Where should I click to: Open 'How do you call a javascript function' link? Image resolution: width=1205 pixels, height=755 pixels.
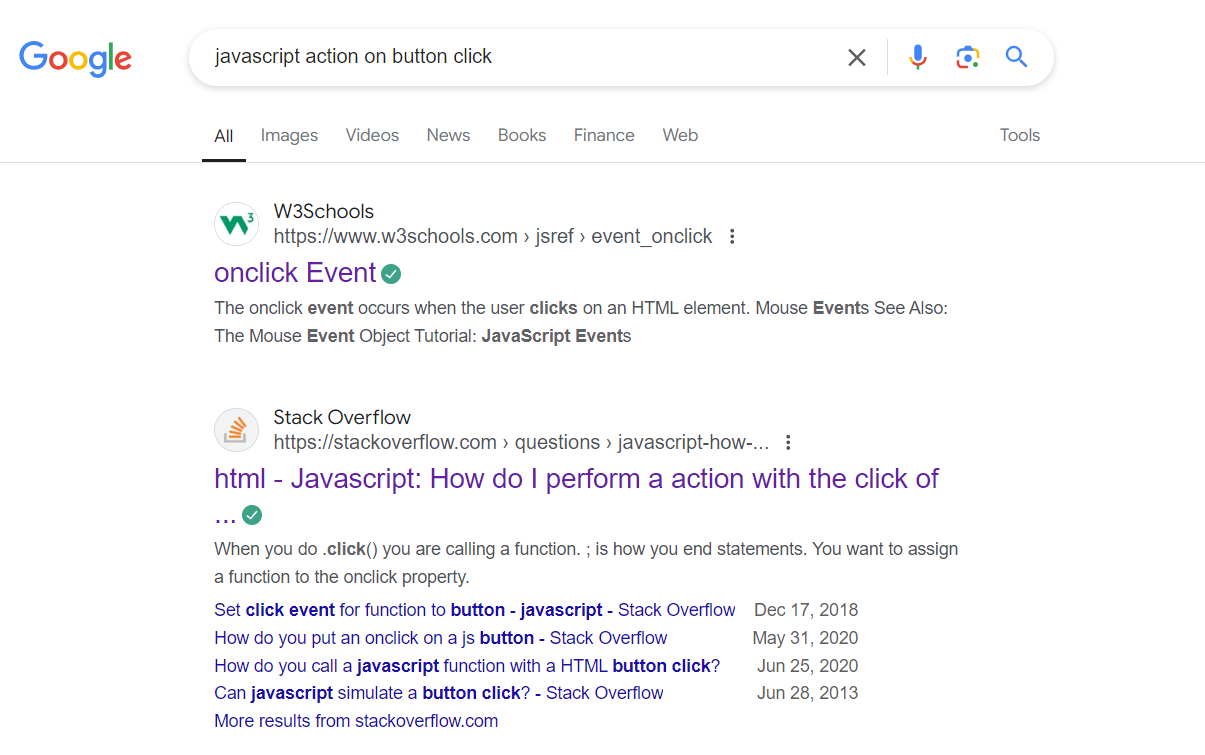pos(467,666)
